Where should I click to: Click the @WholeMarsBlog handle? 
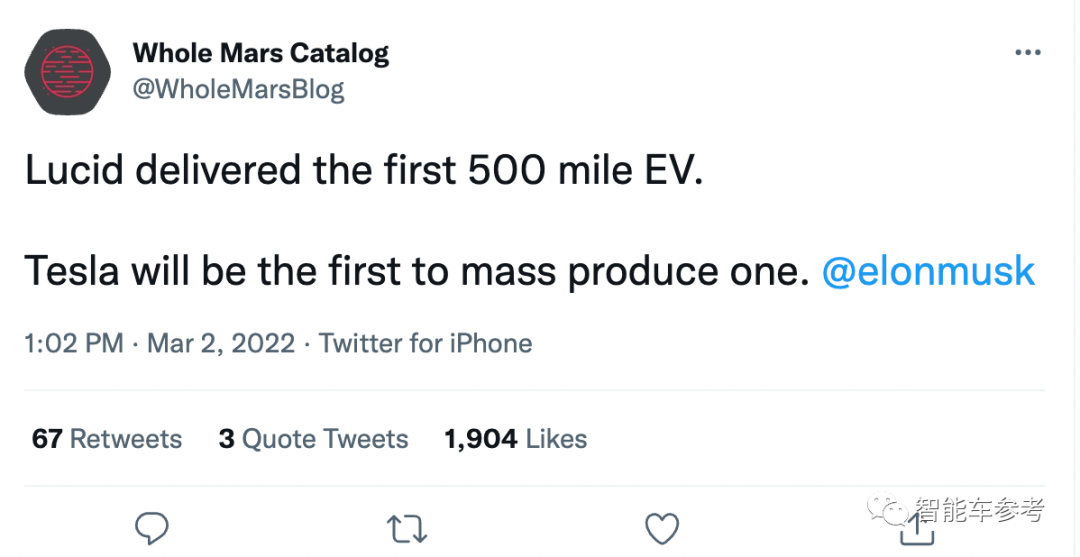coord(238,90)
